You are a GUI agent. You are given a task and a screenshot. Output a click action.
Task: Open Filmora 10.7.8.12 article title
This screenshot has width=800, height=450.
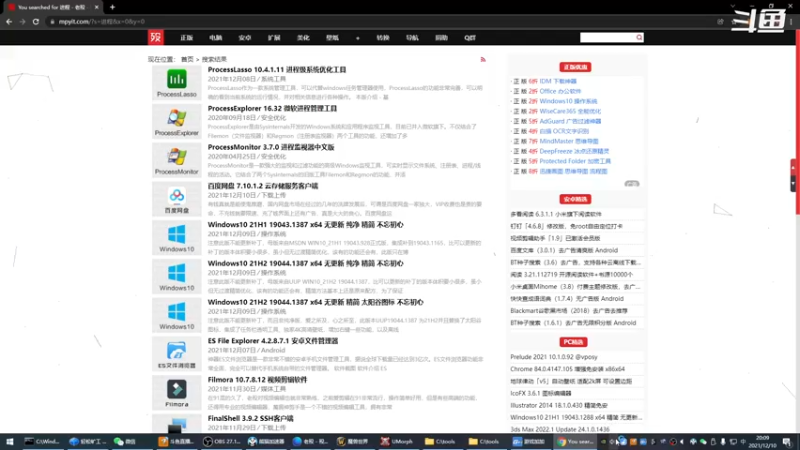coord(258,380)
